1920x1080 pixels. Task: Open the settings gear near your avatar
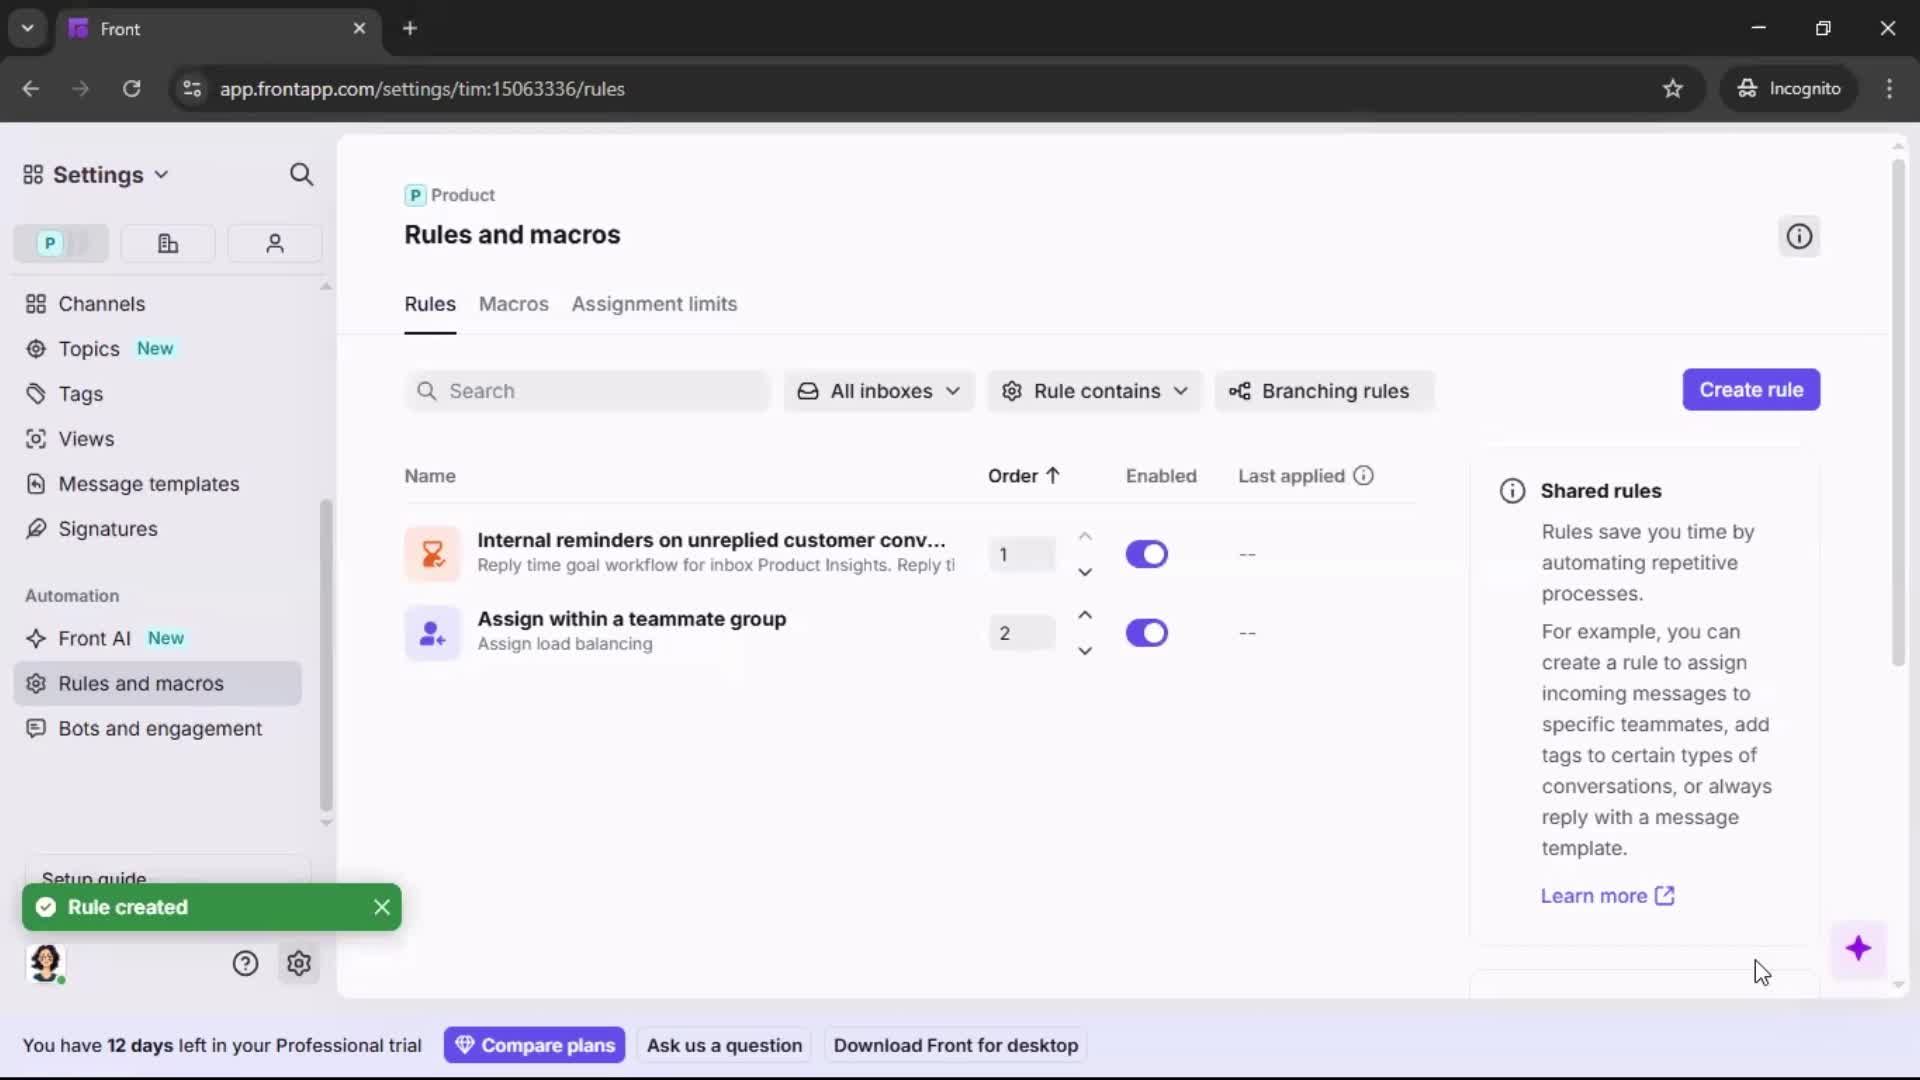click(x=299, y=963)
